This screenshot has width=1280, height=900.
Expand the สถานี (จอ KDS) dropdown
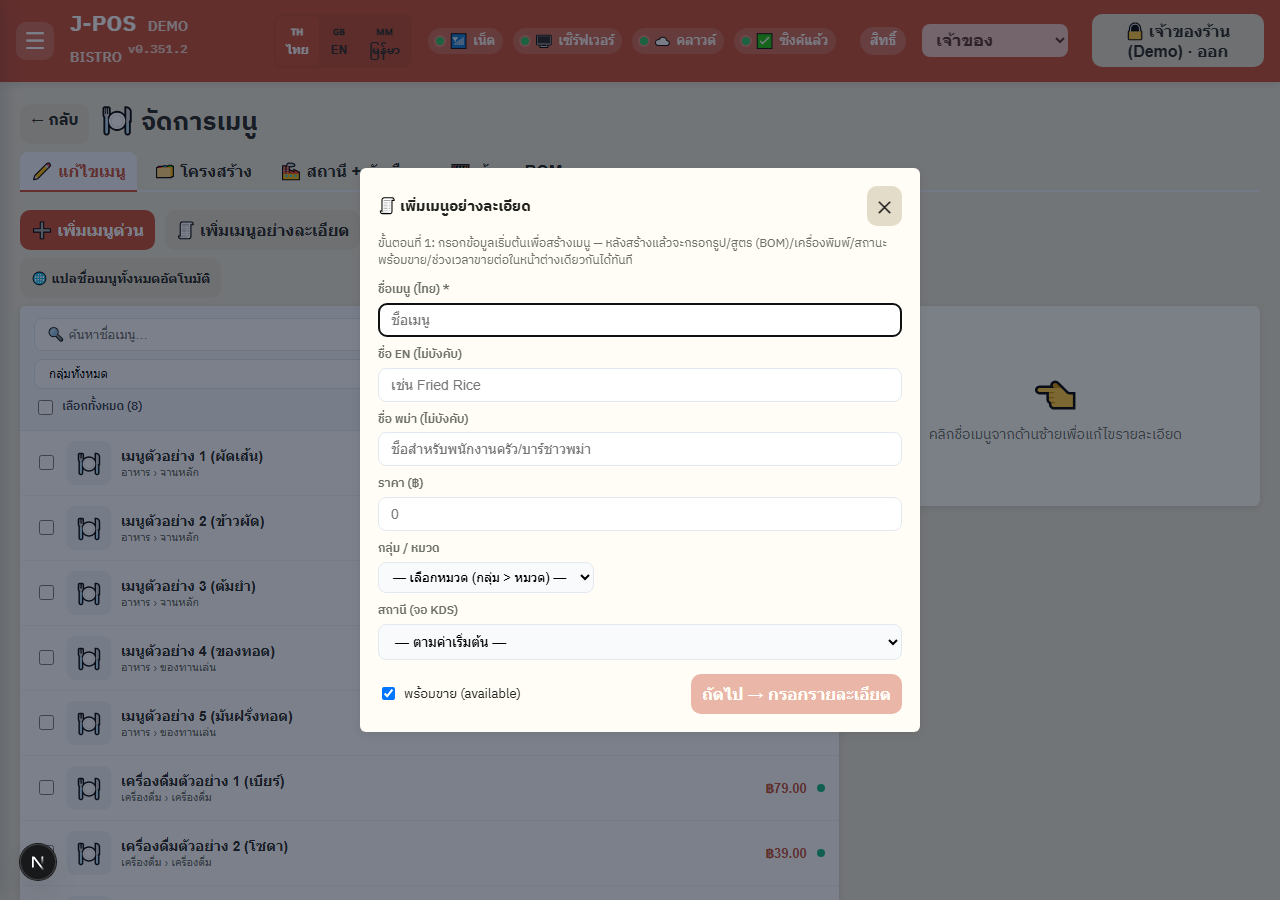(x=640, y=642)
